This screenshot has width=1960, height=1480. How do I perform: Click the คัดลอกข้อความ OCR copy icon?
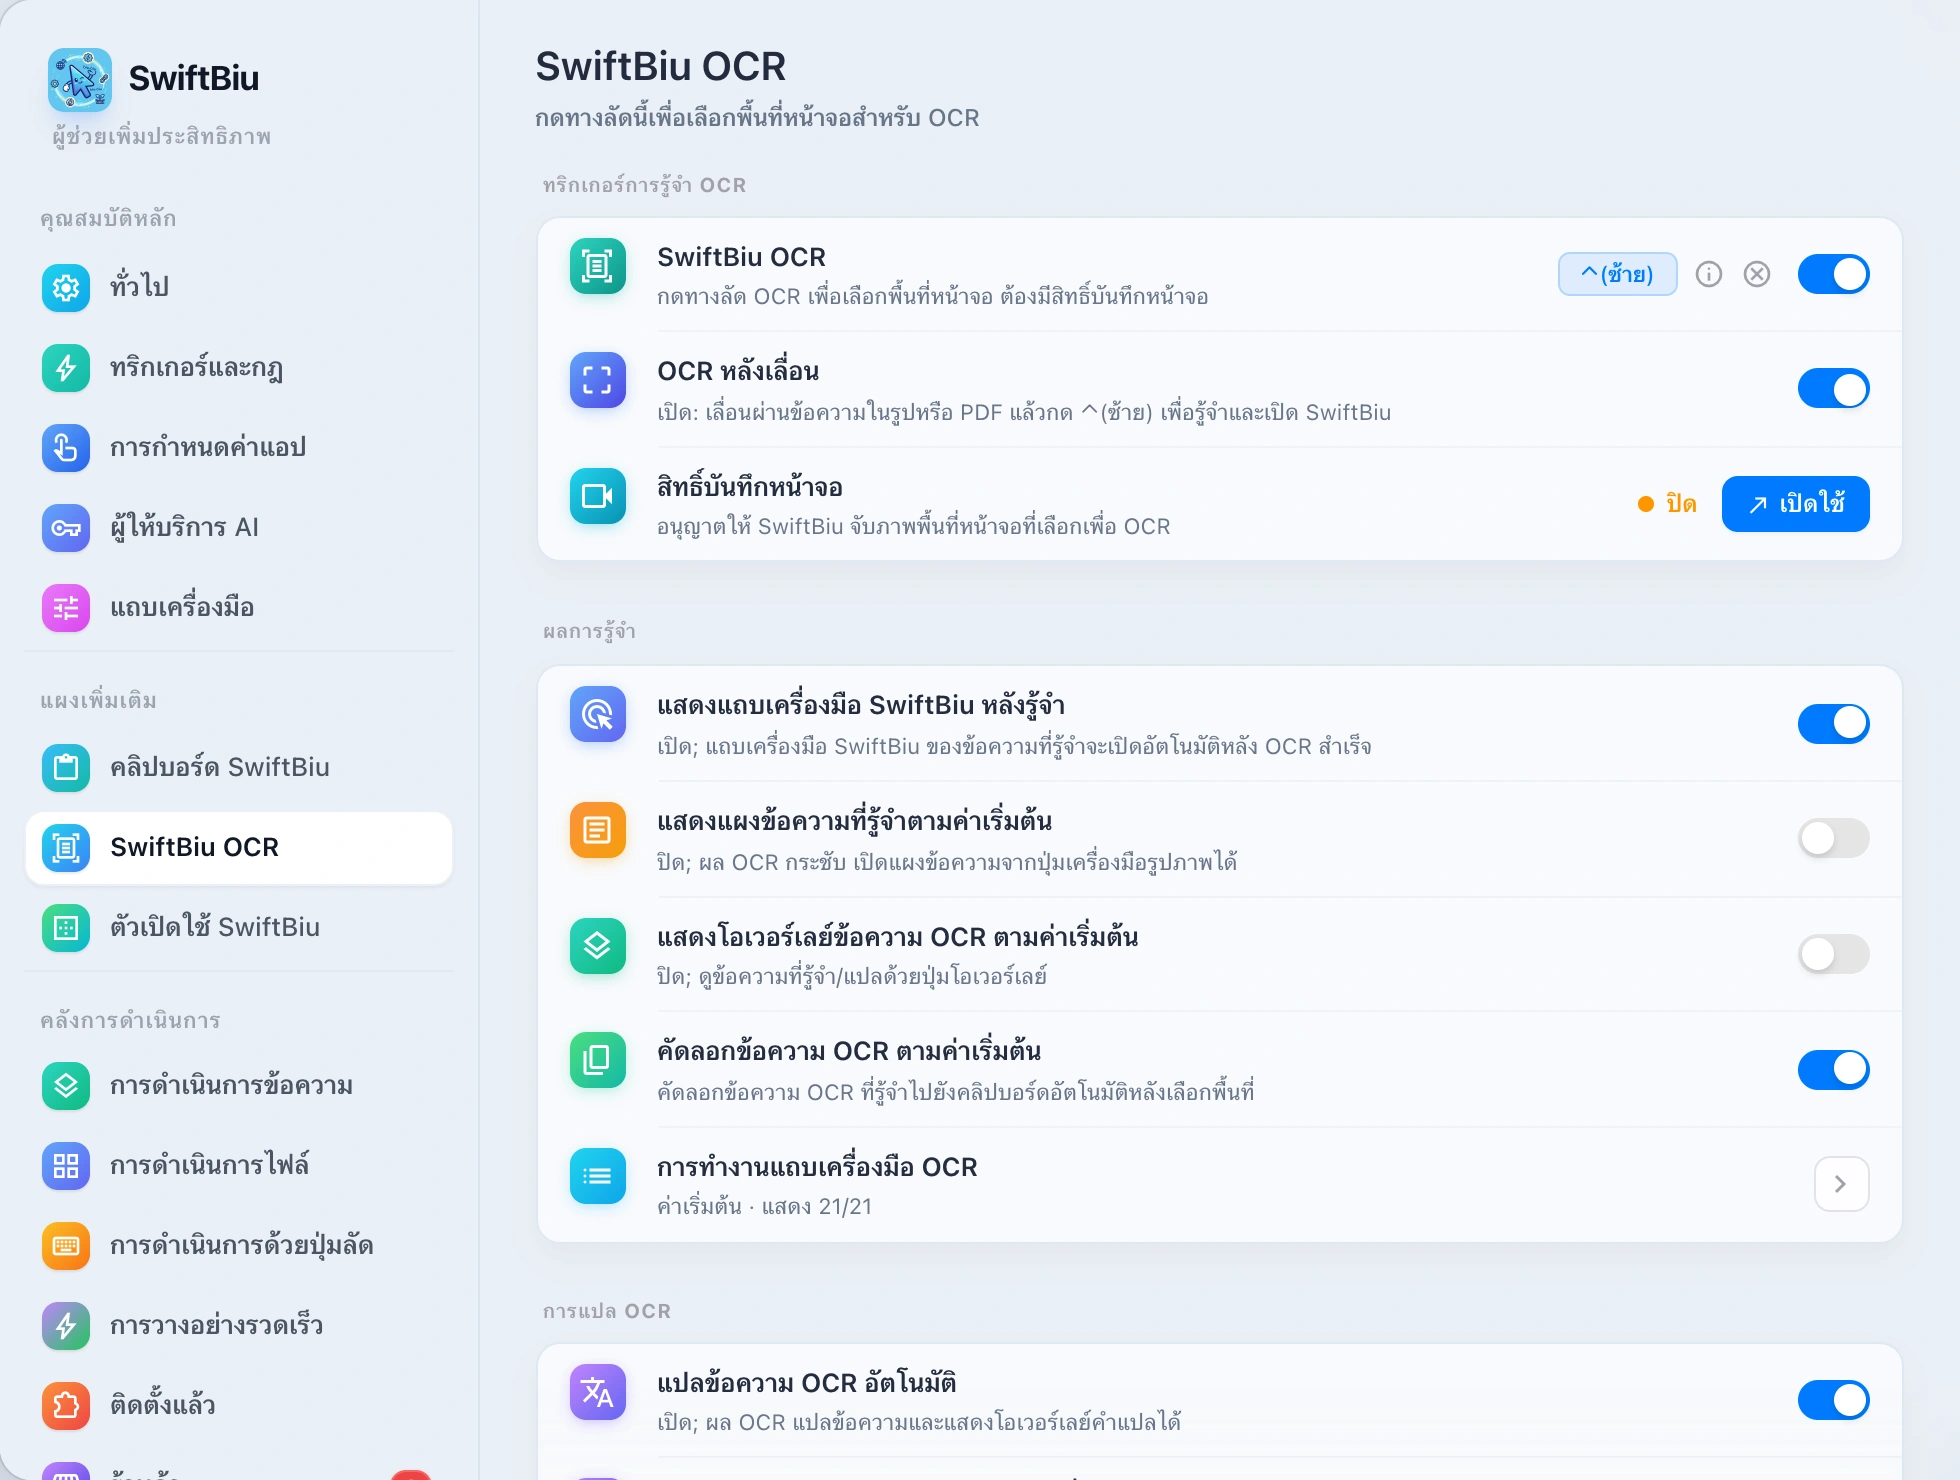pos(598,1060)
